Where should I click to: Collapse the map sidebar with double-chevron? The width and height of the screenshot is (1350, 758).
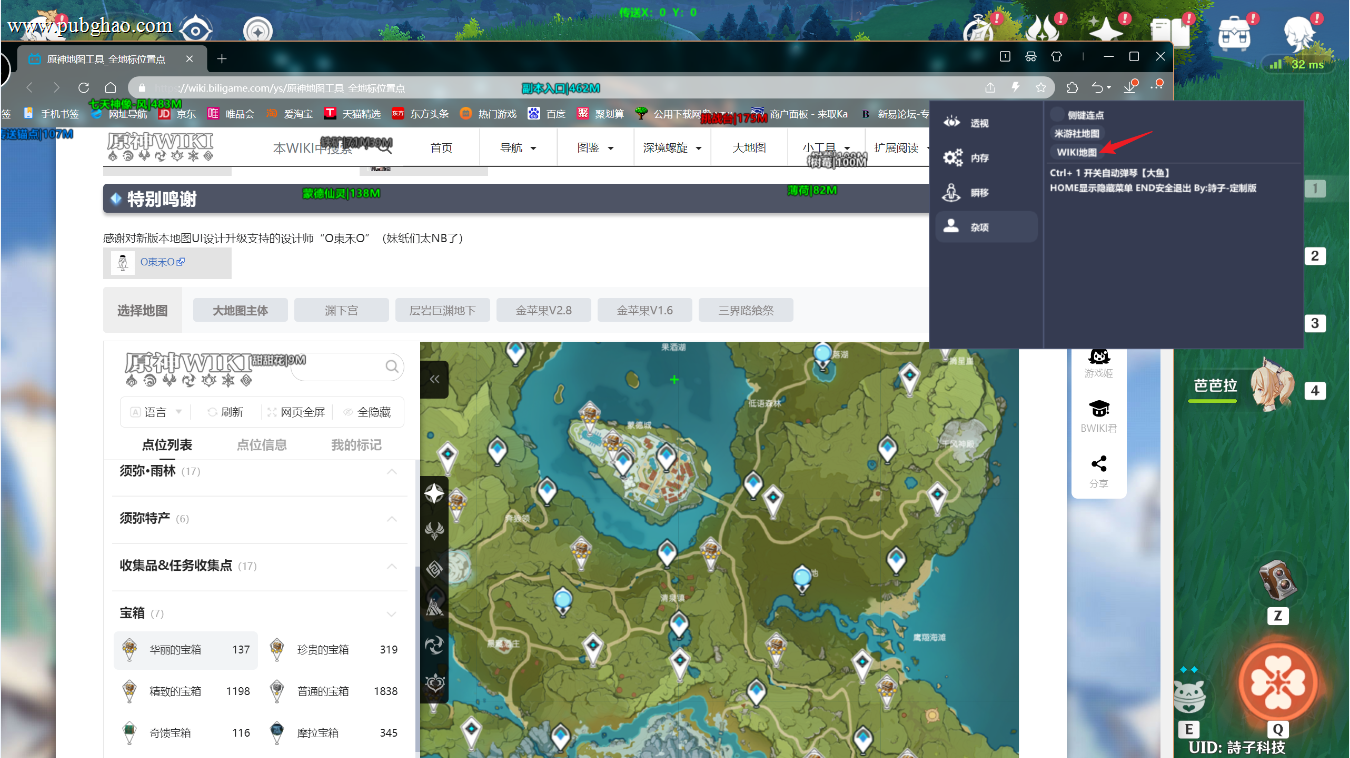[434, 380]
